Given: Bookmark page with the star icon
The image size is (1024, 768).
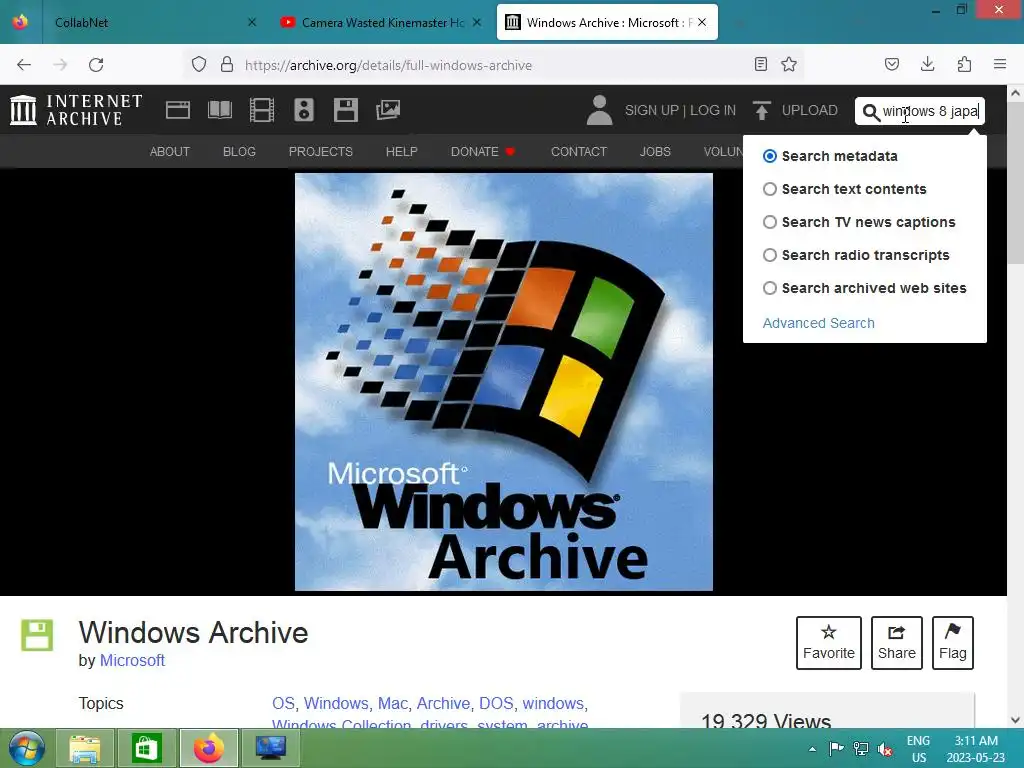Looking at the screenshot, I should 789,64.
